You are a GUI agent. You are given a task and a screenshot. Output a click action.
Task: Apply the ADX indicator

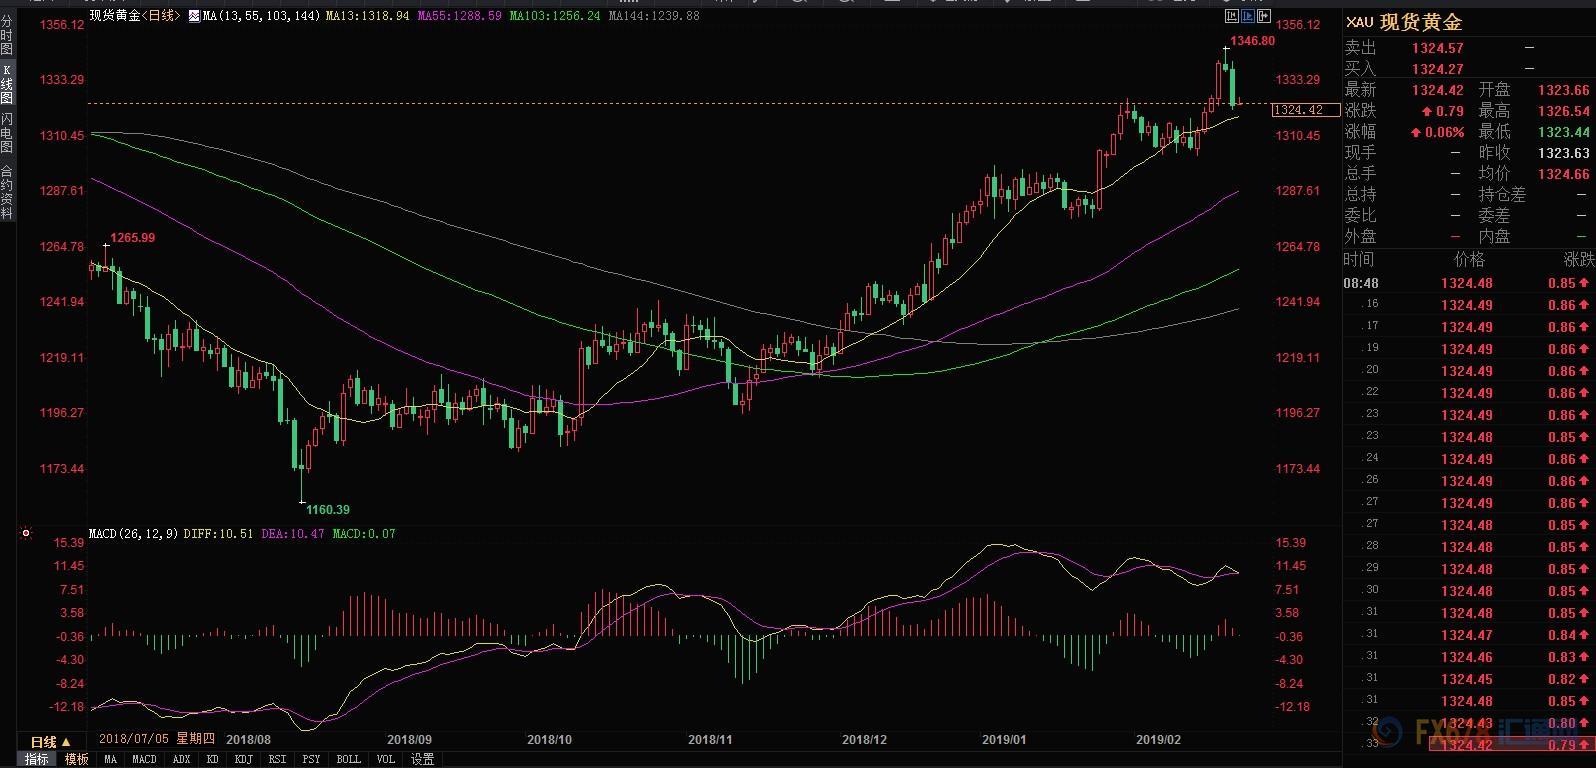(181, 760)
